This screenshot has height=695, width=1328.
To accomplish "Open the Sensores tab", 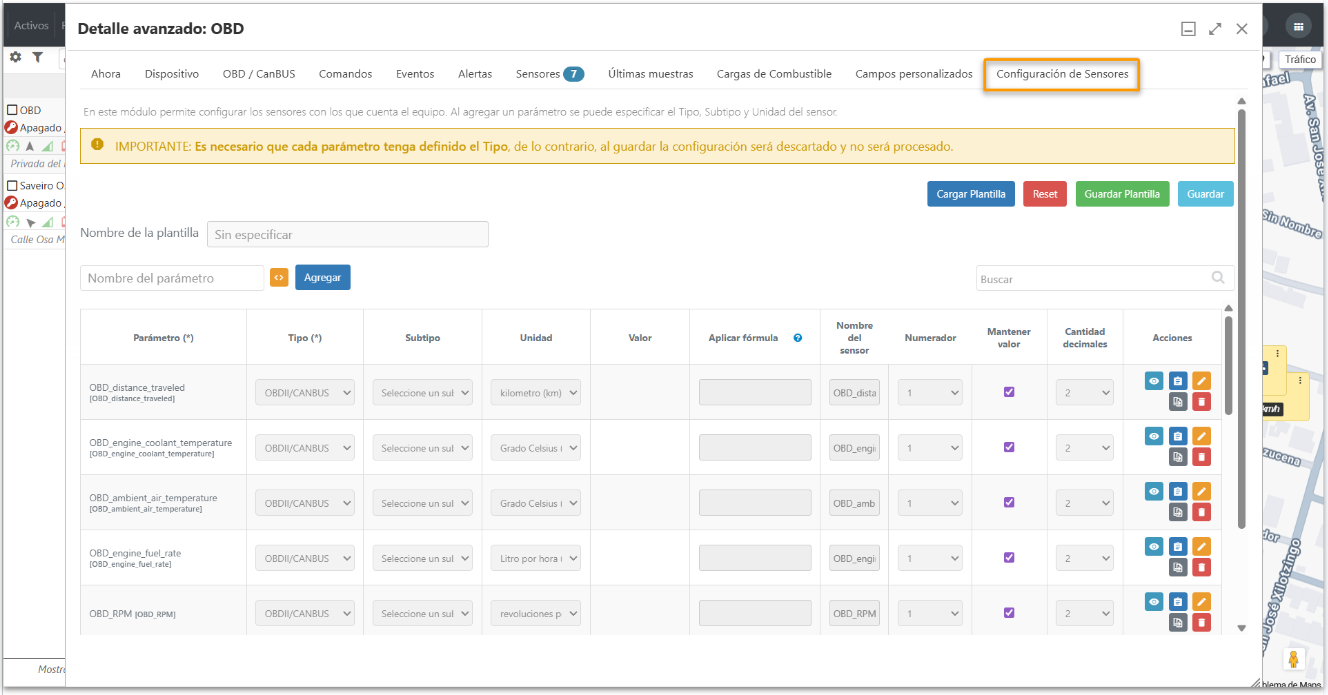I will [x=550, y=74].
